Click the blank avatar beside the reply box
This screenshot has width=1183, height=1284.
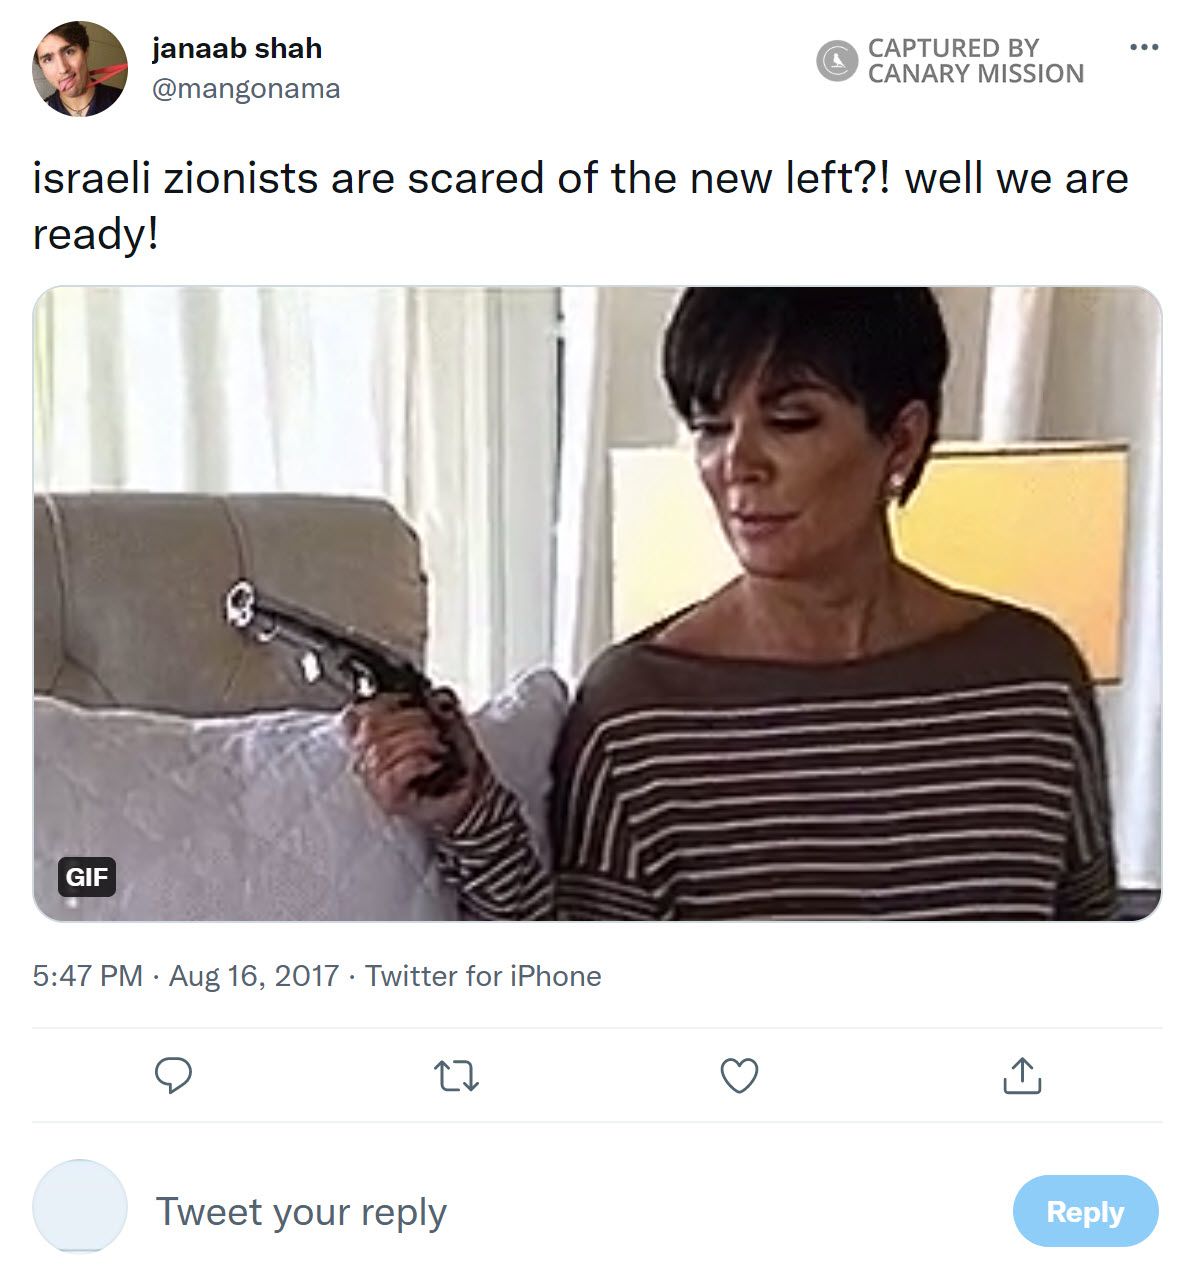(x=80, y=1207)
